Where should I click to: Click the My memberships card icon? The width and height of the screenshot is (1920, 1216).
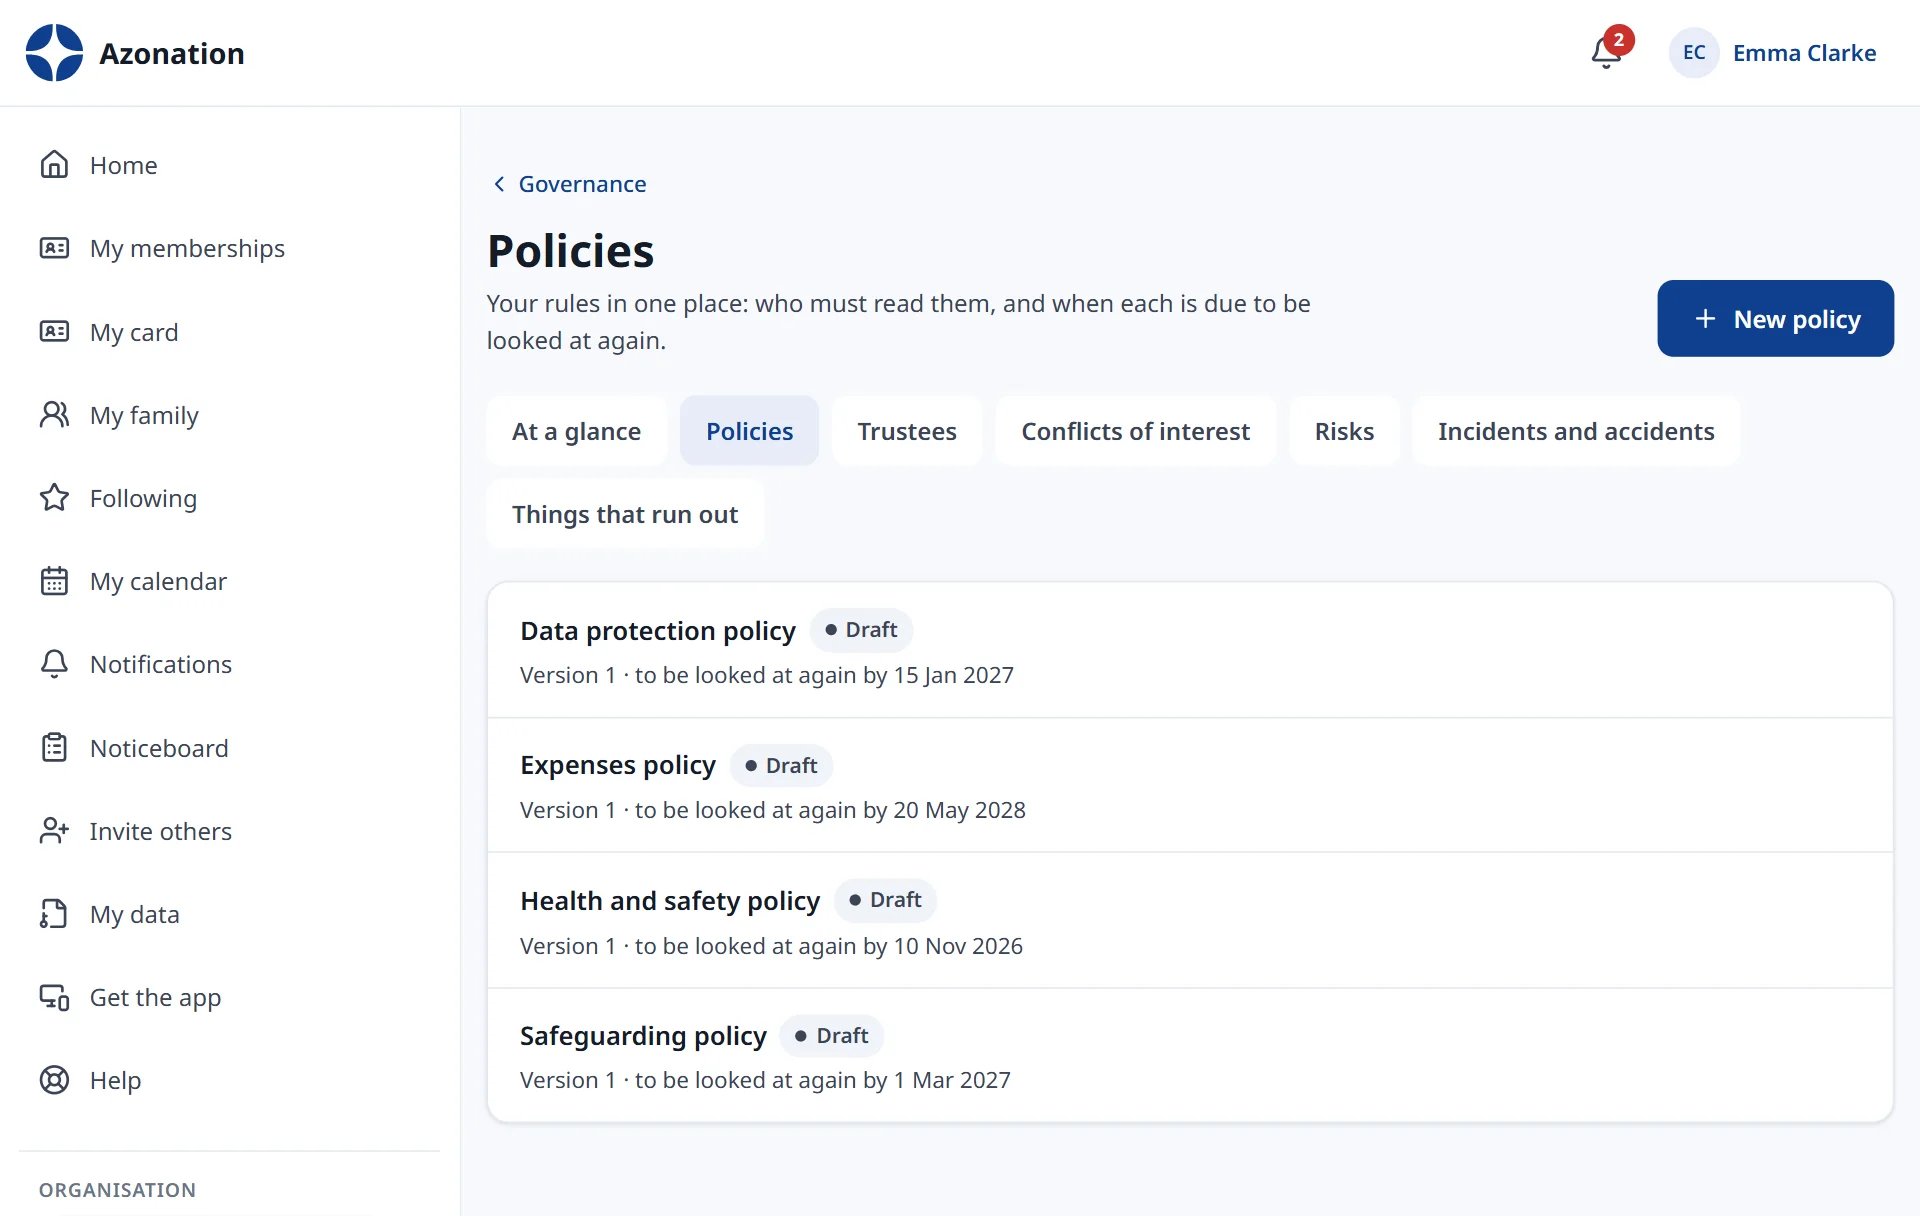[x=54, y=248]
